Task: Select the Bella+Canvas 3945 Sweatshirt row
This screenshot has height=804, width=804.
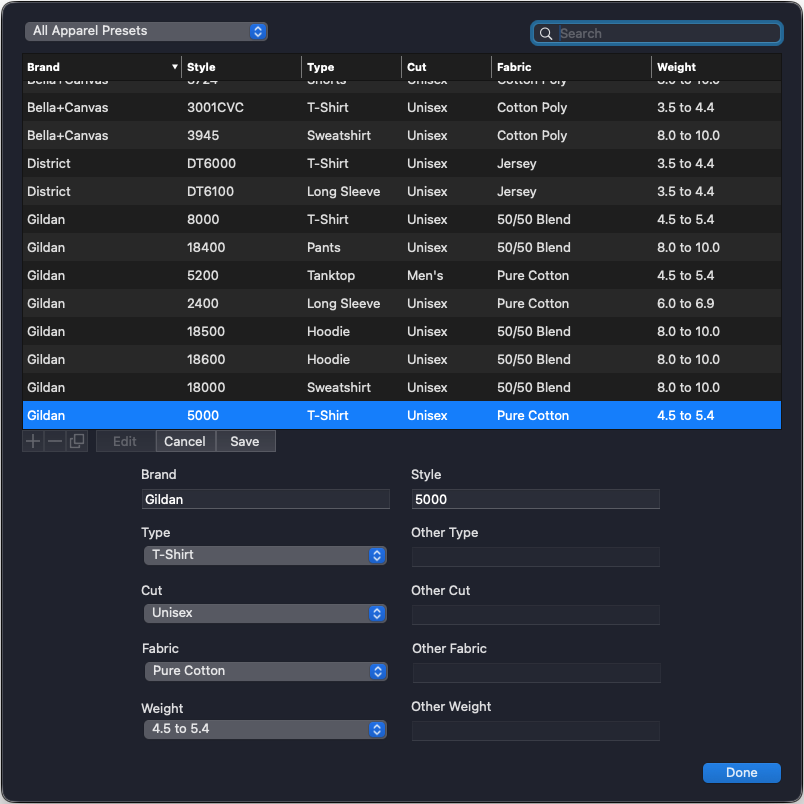Action: 400,135
